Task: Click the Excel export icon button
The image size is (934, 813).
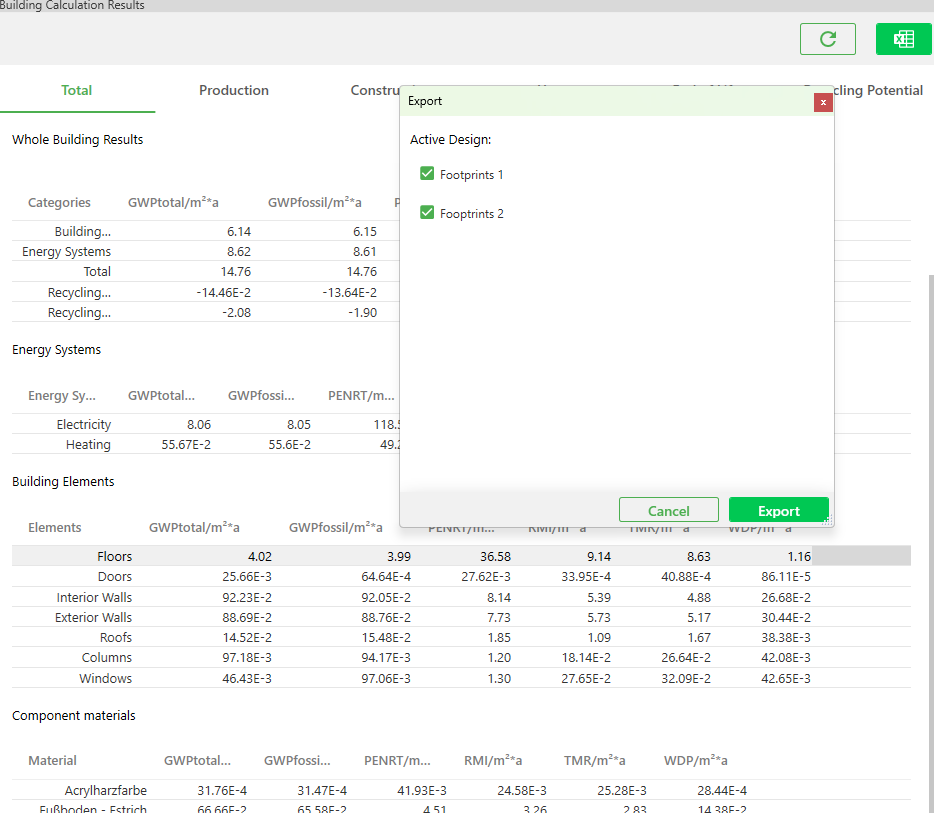Action: [903, 39]
